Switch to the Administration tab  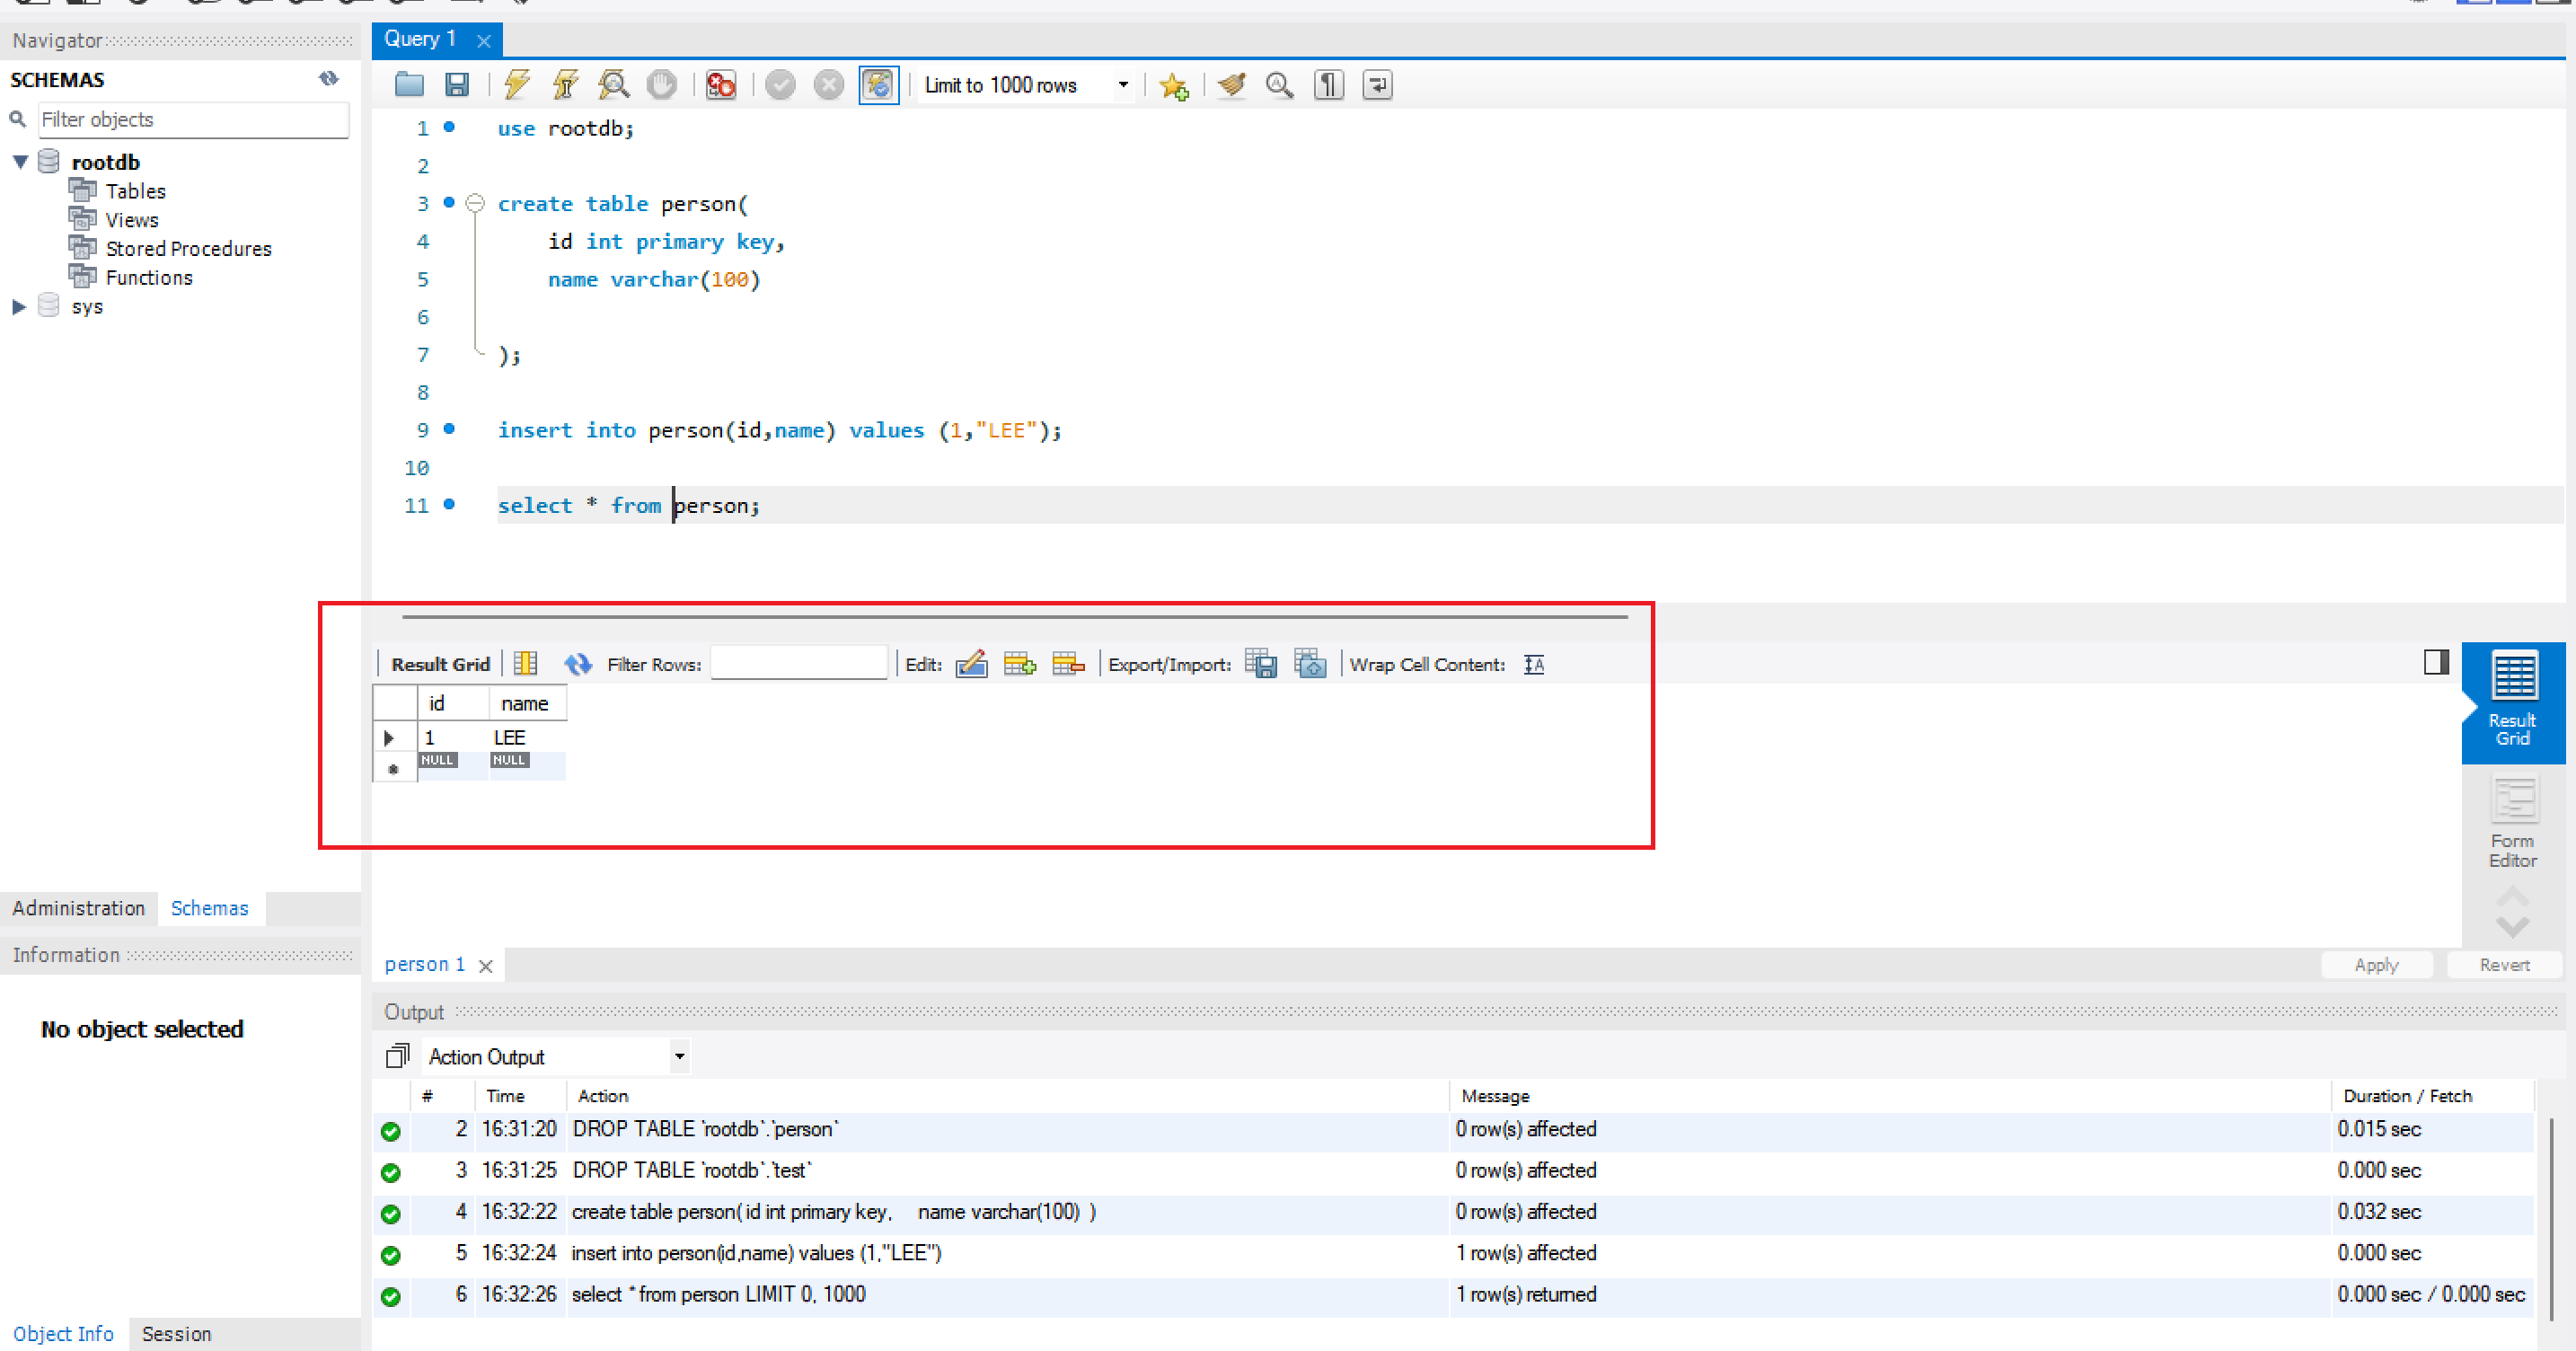[x=78, y=908]
